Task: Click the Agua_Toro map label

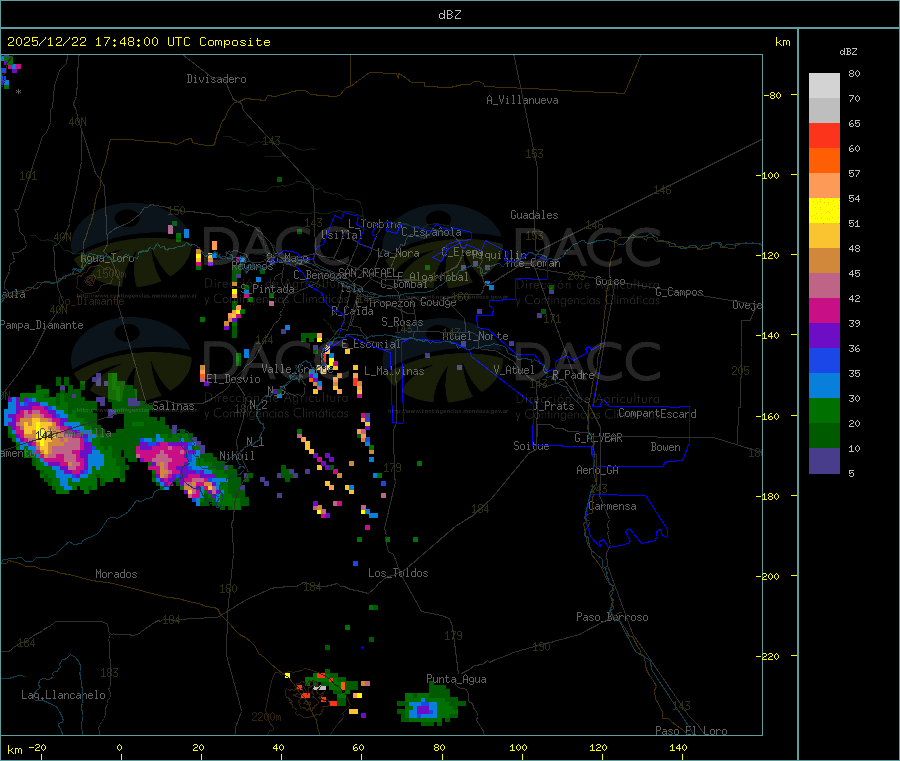Action: [x=107, y=258]
